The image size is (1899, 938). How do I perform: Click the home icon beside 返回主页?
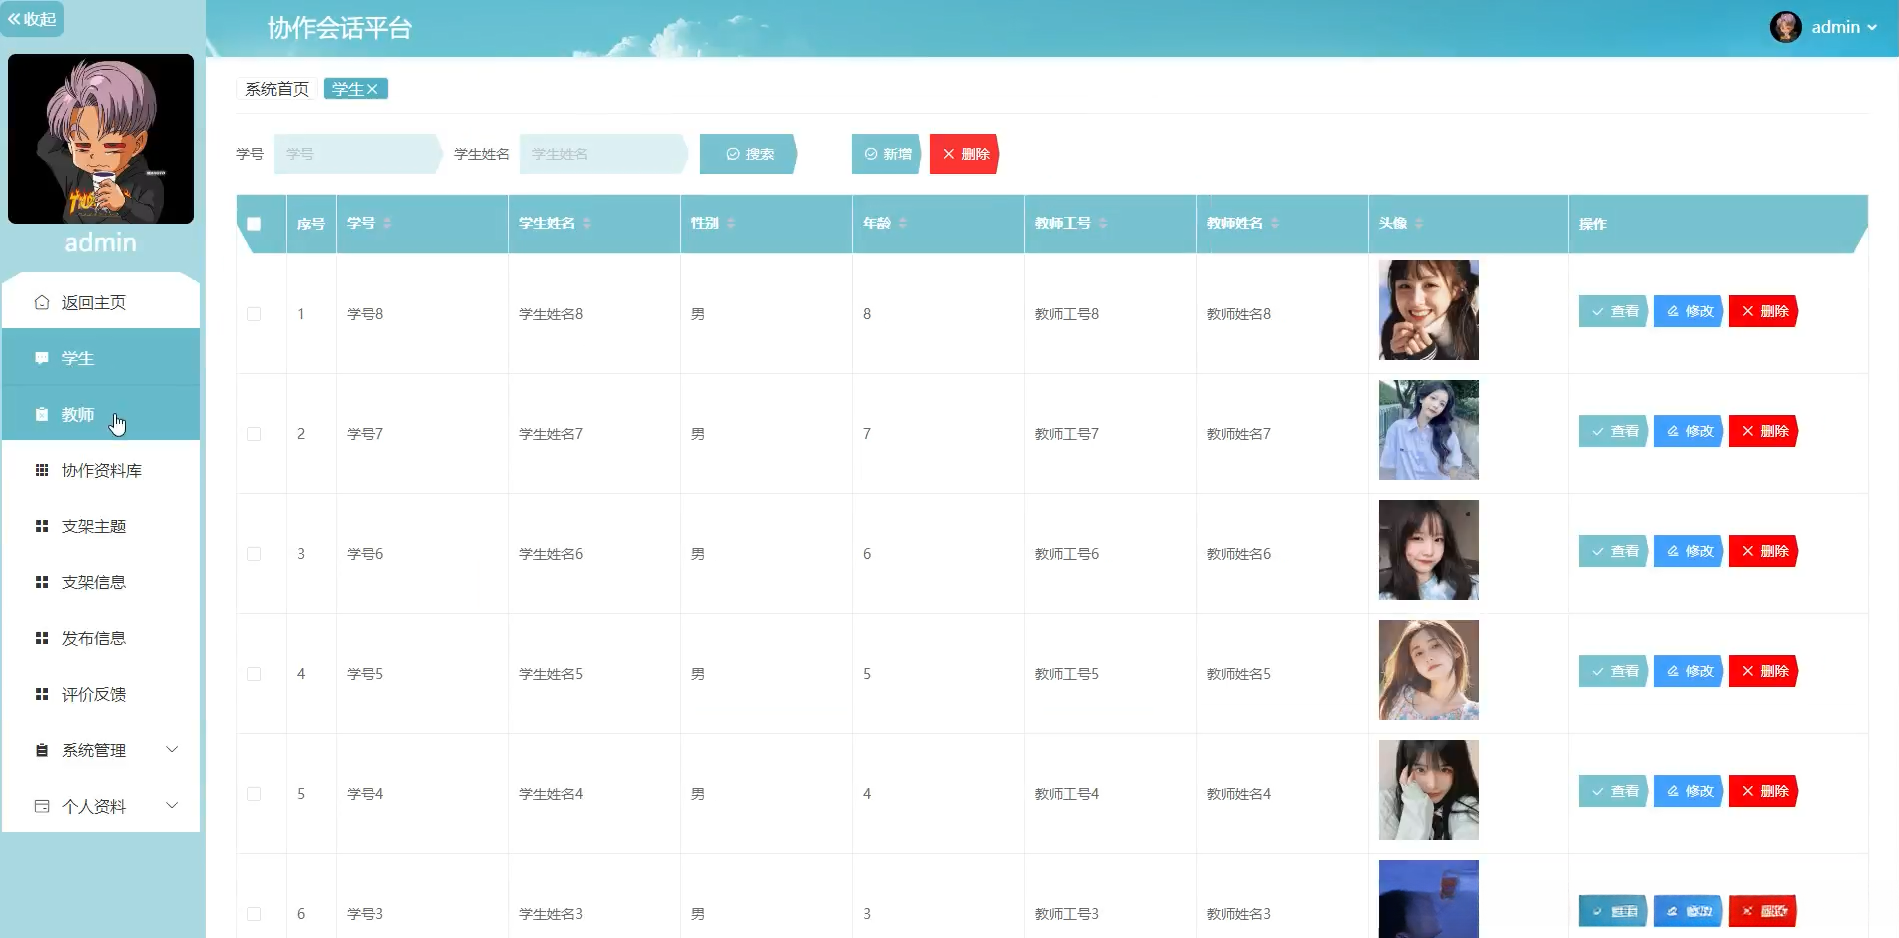42,302
